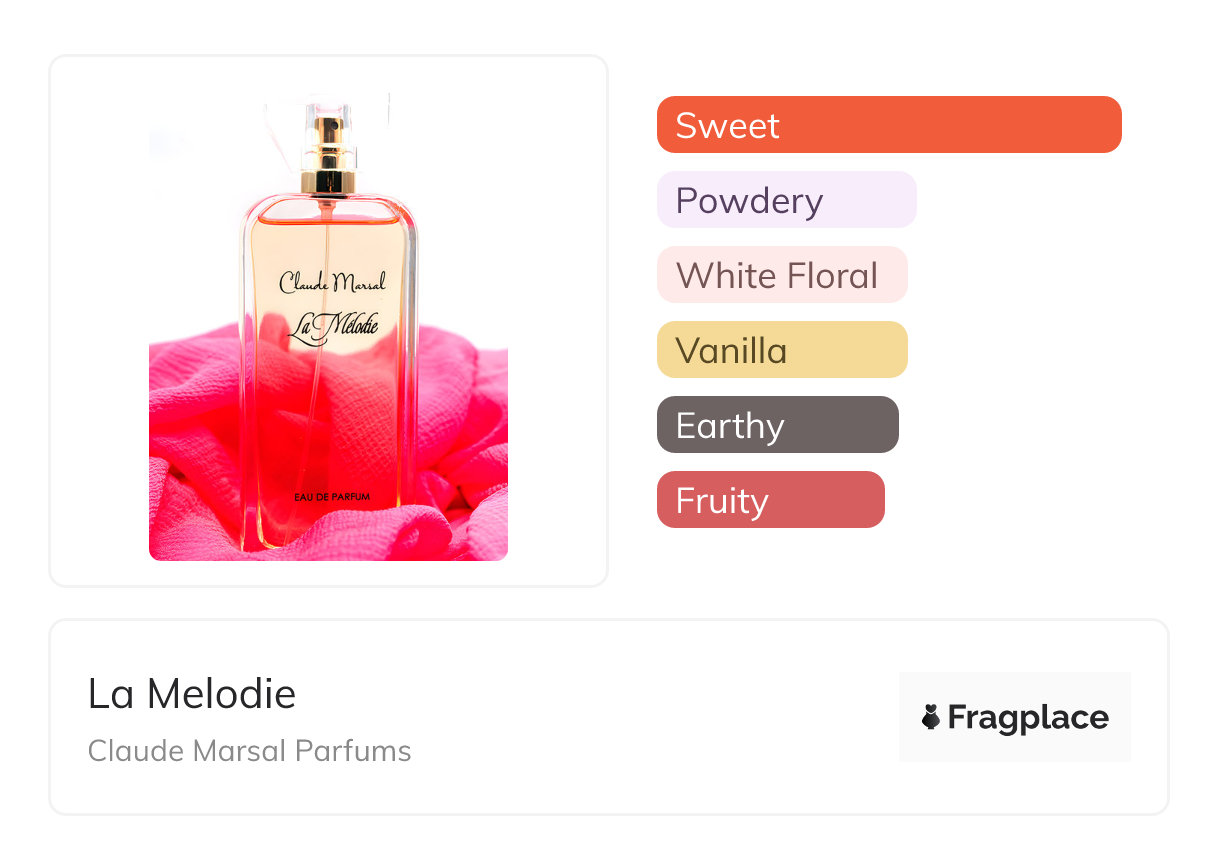Image resolution: width=1218 pixels, height=864 pixels.
Task: Click the Sweet label text
Action: (x=727, y=126)
